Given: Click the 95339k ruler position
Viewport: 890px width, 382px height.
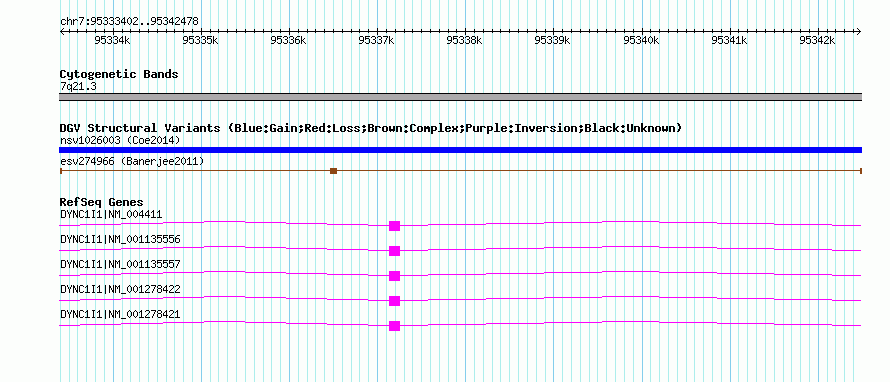Looking at the screenshot, I should (x=553, y=40).
